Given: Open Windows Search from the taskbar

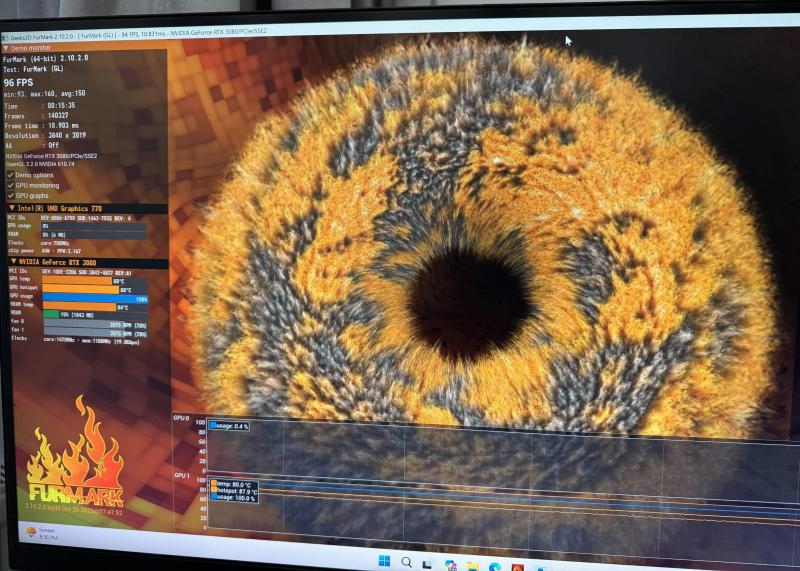Looking at the screenshot, I should pyautogui.click(x=406, y=562).
